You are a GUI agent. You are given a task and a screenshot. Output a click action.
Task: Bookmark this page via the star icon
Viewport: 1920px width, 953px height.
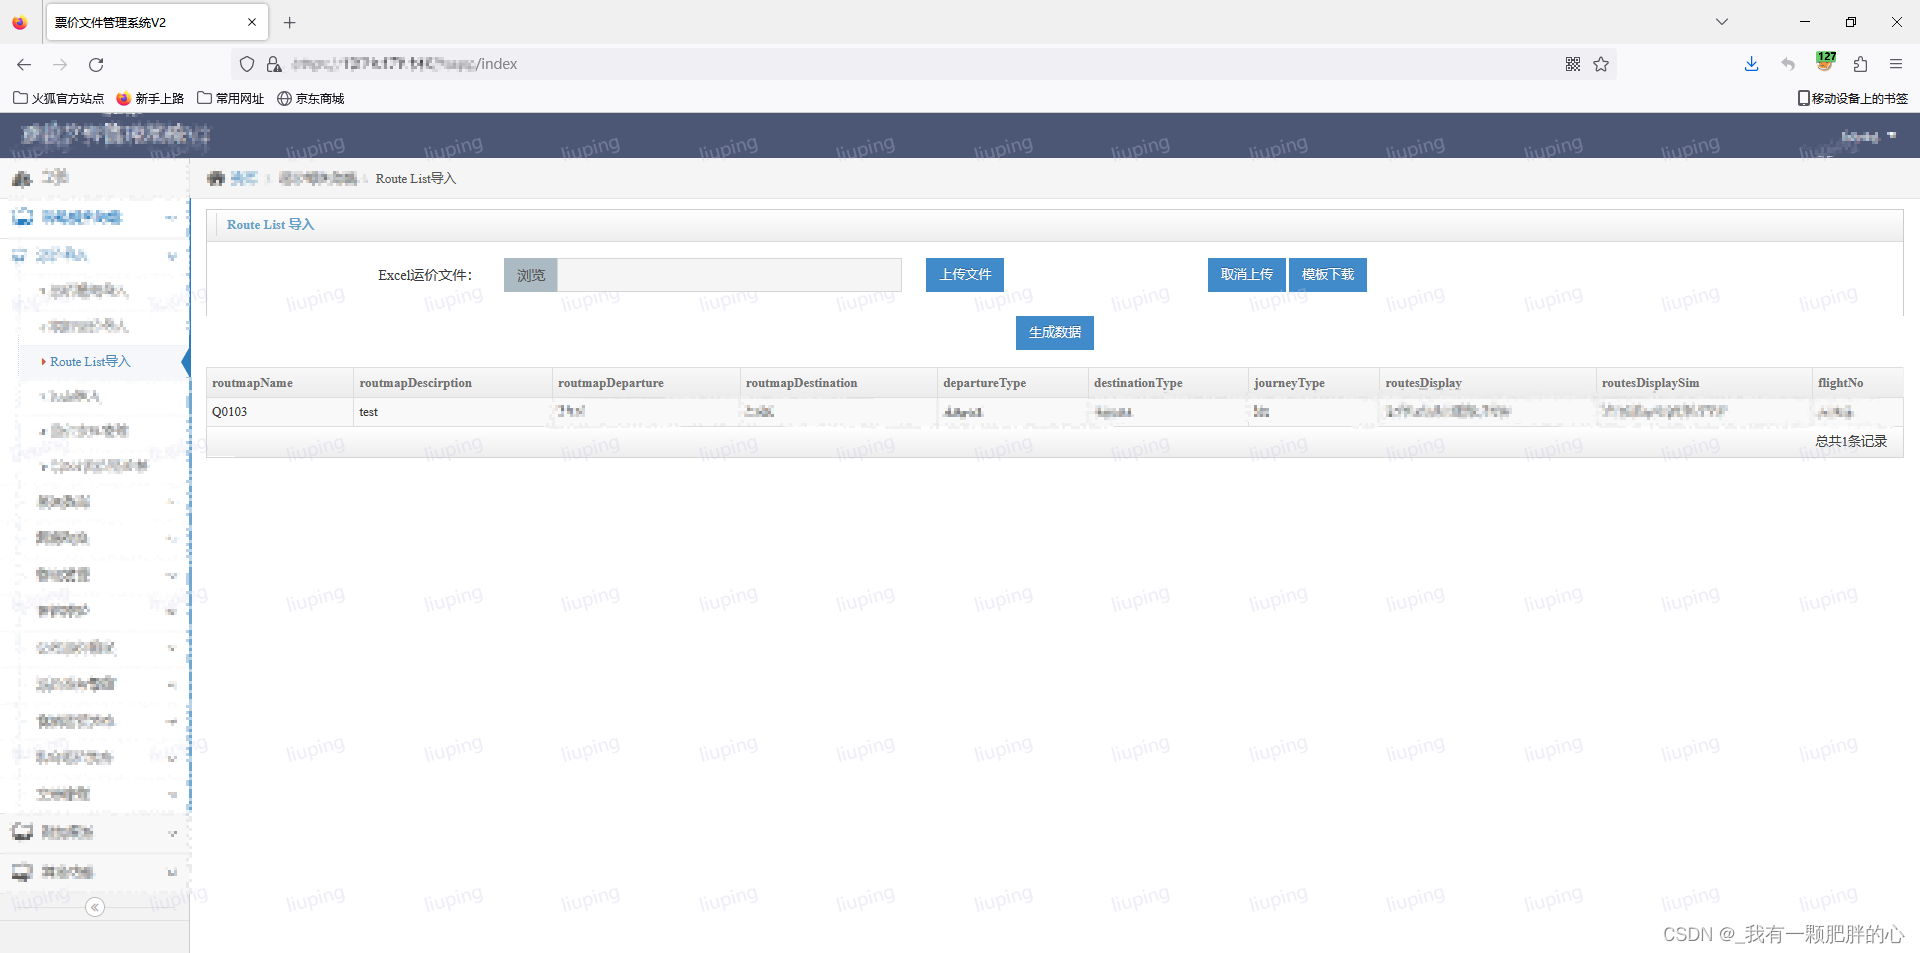pos(1602,64)
